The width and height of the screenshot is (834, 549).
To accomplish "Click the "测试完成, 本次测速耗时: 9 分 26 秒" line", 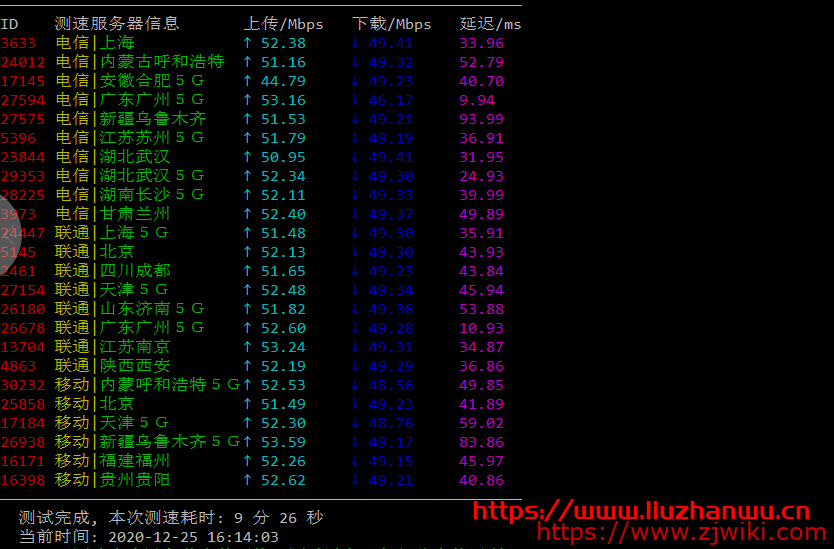I will pyautogui.click(x=171, y=518).
